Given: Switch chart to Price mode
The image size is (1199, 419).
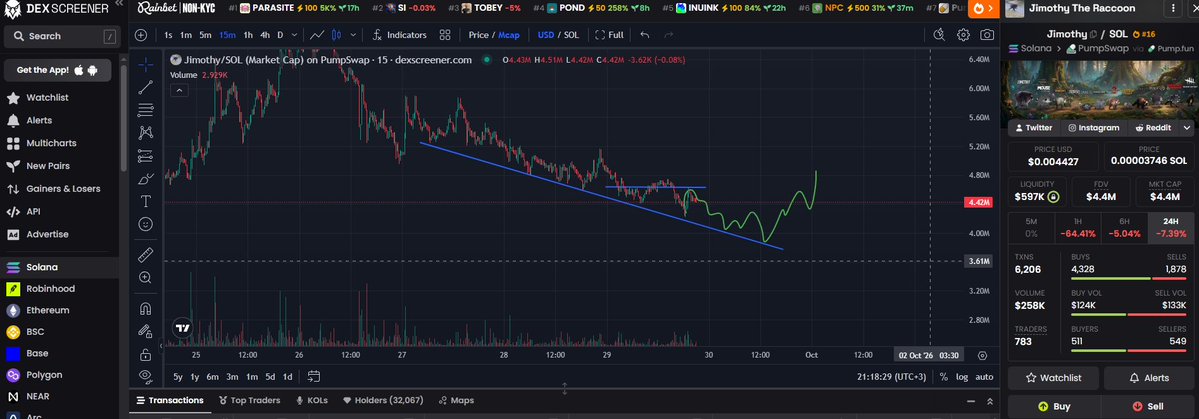Looking at the screenshot, I should click(x=479, y=35).
